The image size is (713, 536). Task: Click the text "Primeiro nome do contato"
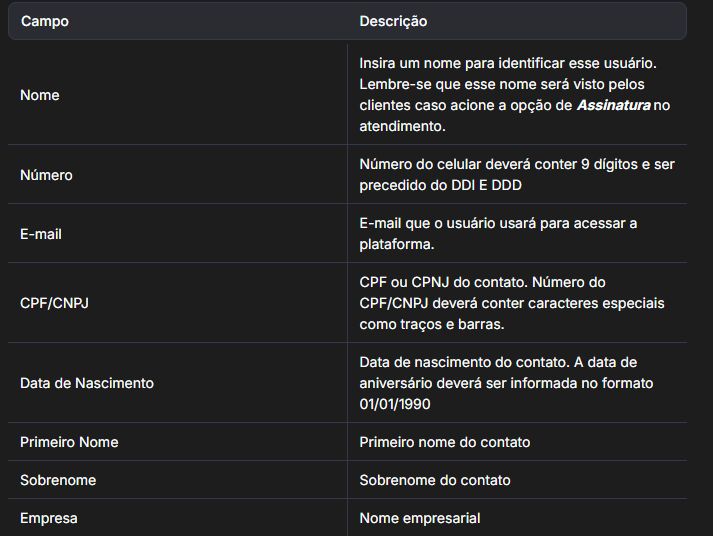tap(444, 442)
